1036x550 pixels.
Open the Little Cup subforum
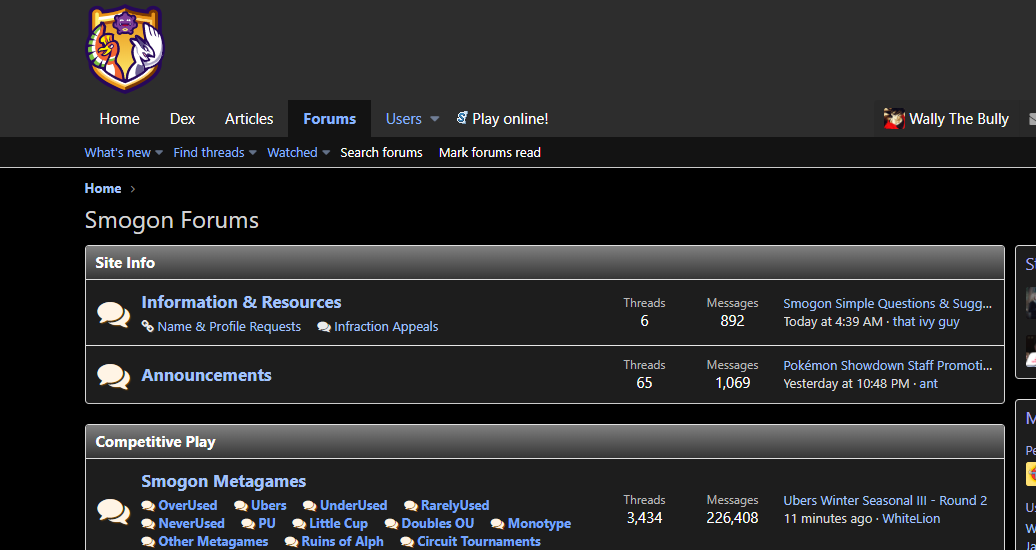(338, 524)
